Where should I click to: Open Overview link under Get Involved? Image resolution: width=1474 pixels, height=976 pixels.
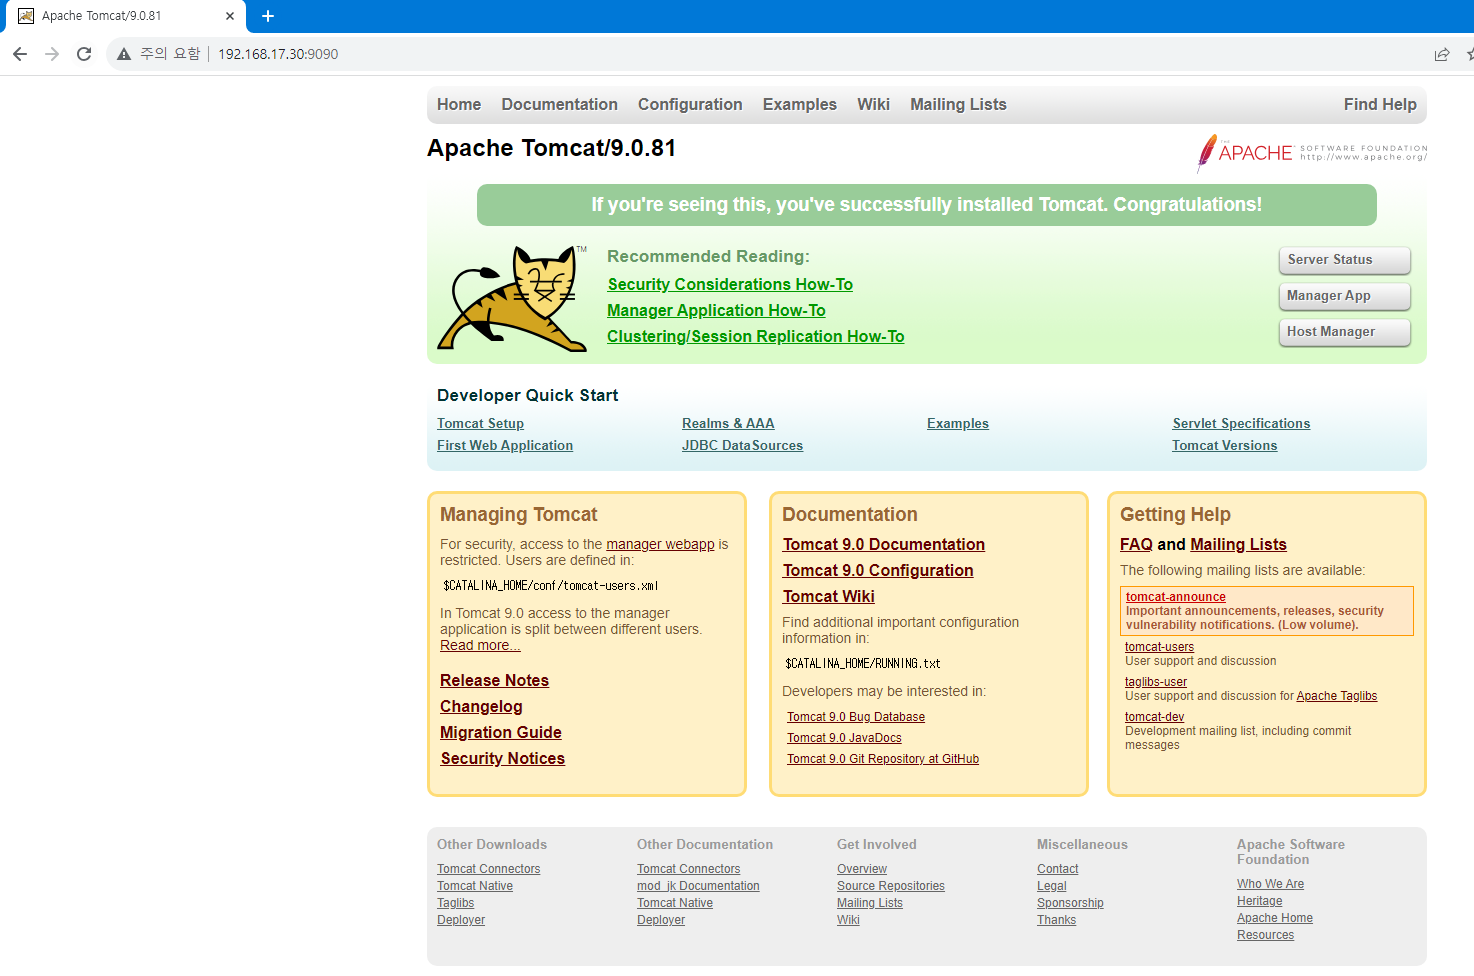coord(862,869)
